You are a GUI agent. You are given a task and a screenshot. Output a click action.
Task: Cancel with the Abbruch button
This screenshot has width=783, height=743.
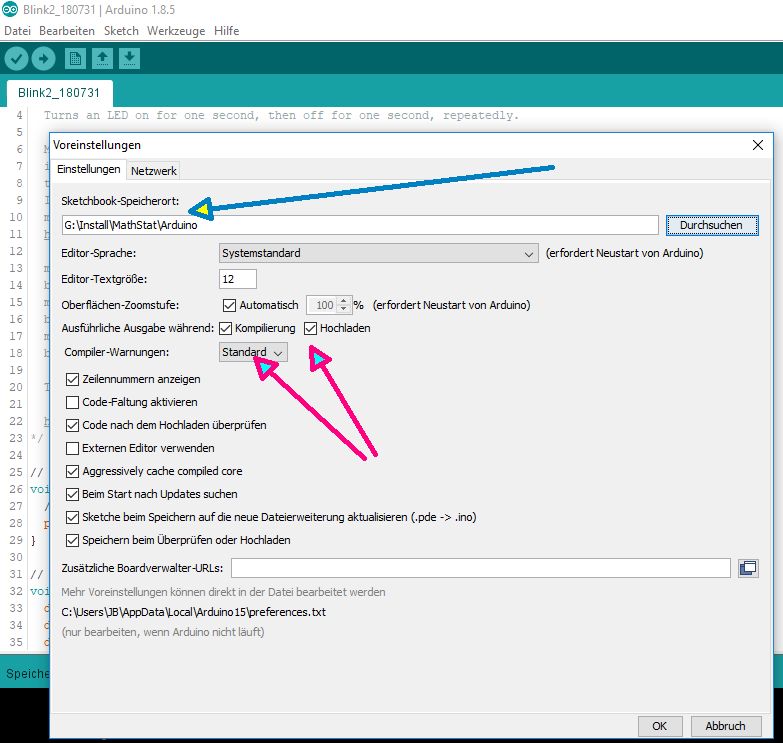tap(726, 726)
